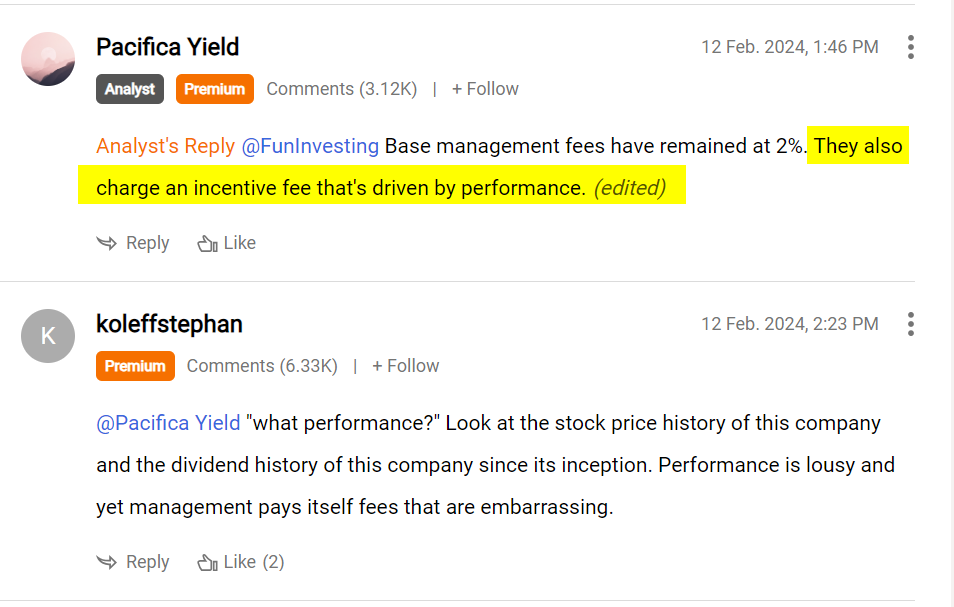Follow Pacifica Yield
Viewport: 954px width, 607px height.
point(485,89)
